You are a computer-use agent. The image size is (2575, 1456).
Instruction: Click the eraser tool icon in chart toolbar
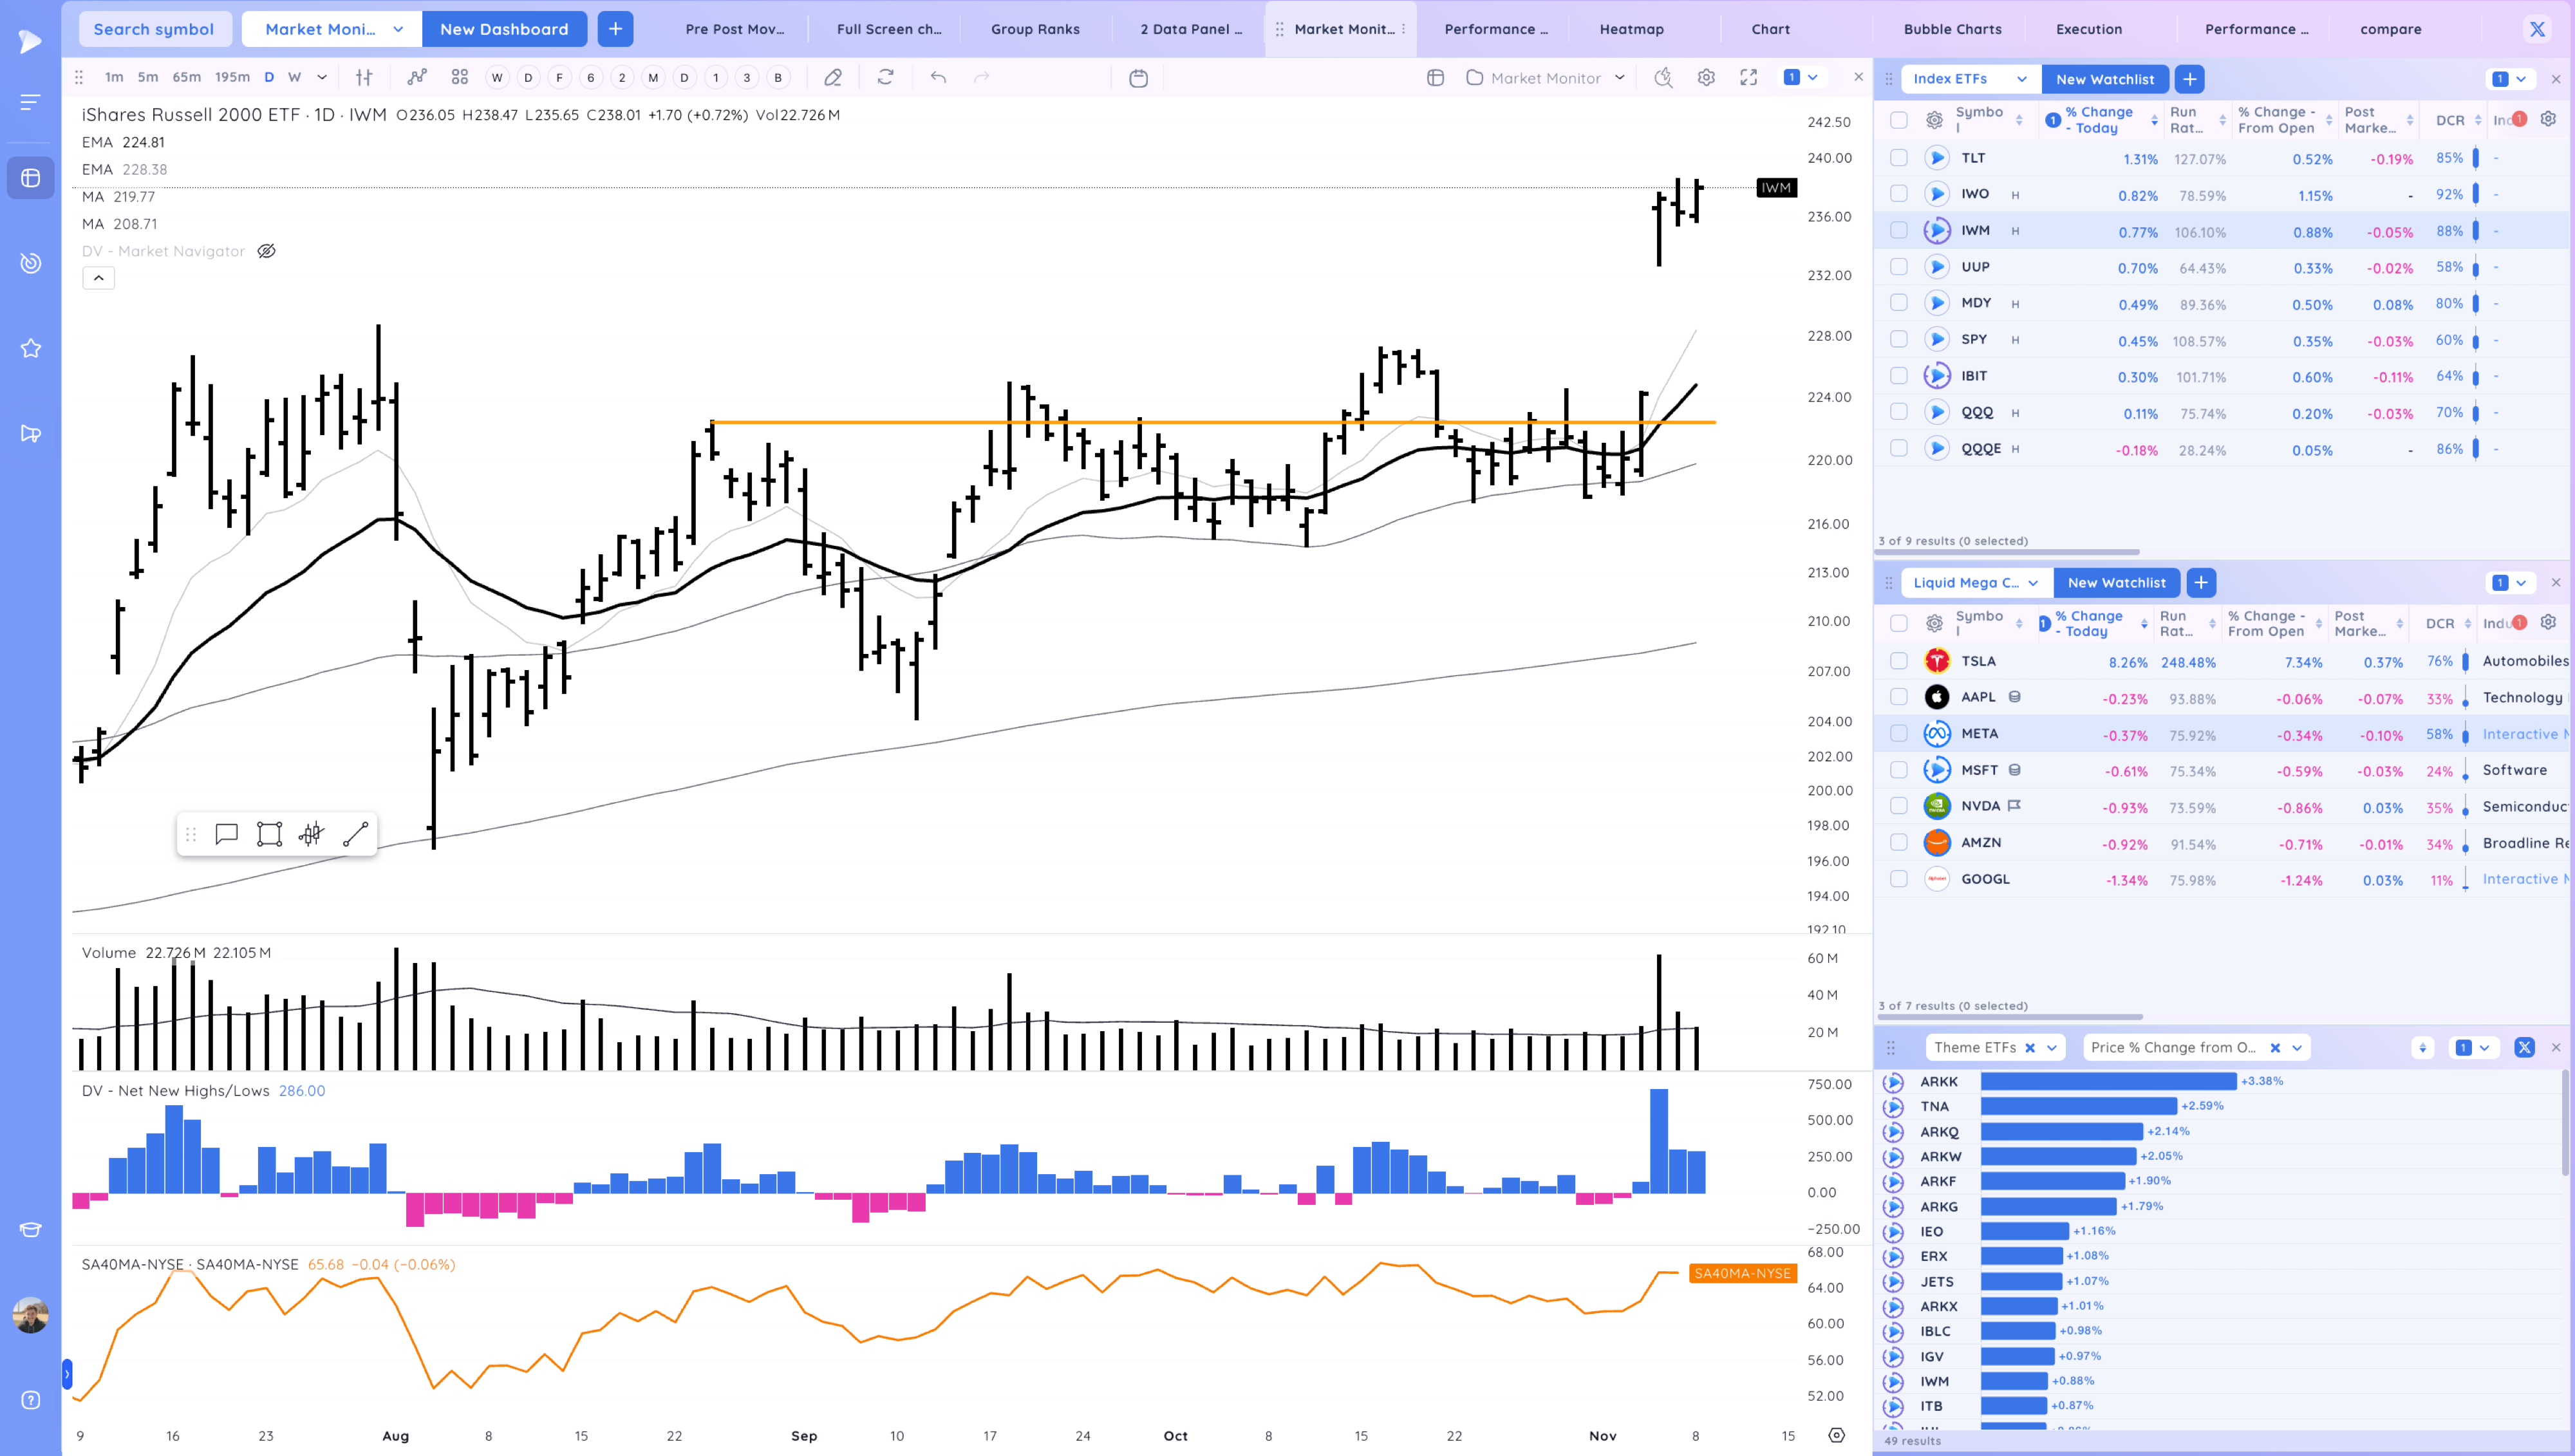pyautogui.click(x=832, y=78)
